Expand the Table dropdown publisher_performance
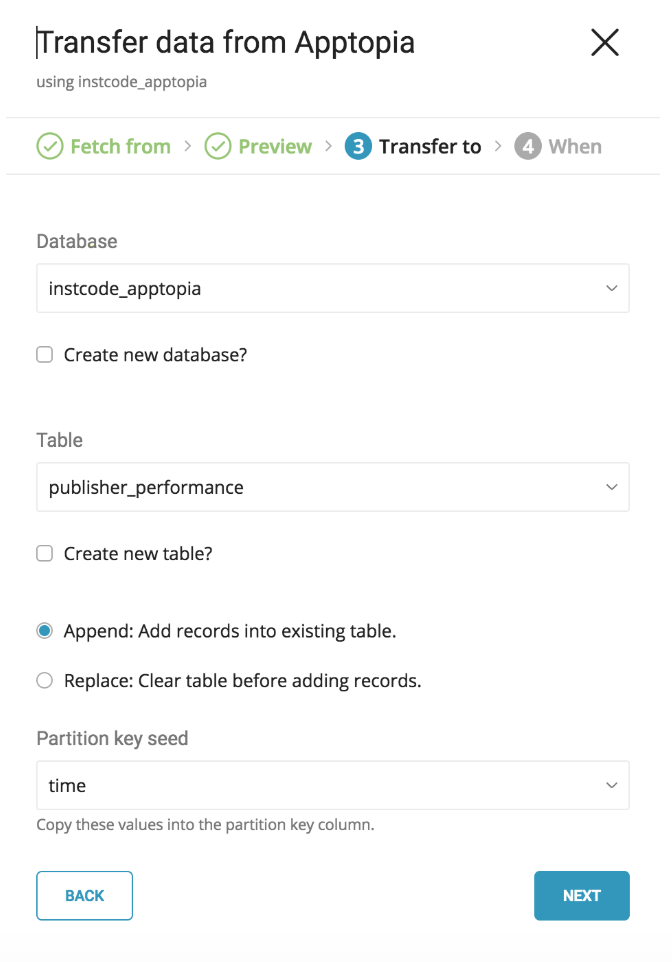Viewport: 672px width, 962px height. [332, 488]
